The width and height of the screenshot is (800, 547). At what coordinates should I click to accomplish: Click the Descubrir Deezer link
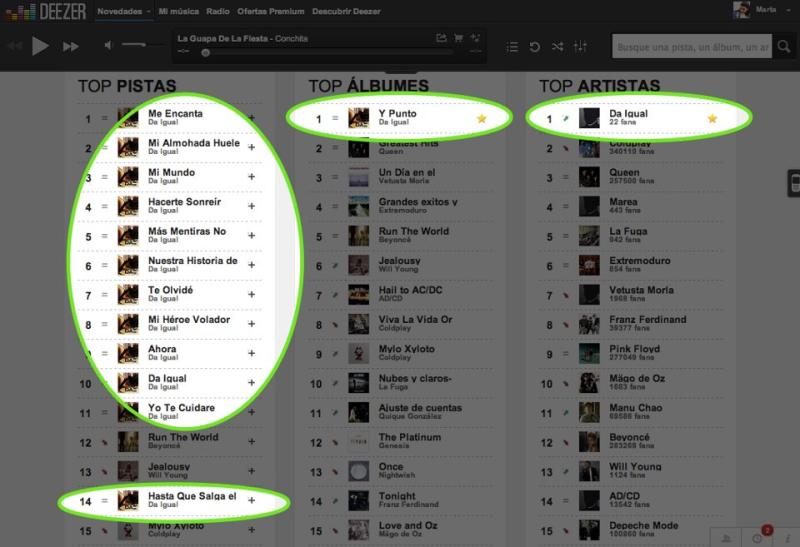[x=344, y=11]
